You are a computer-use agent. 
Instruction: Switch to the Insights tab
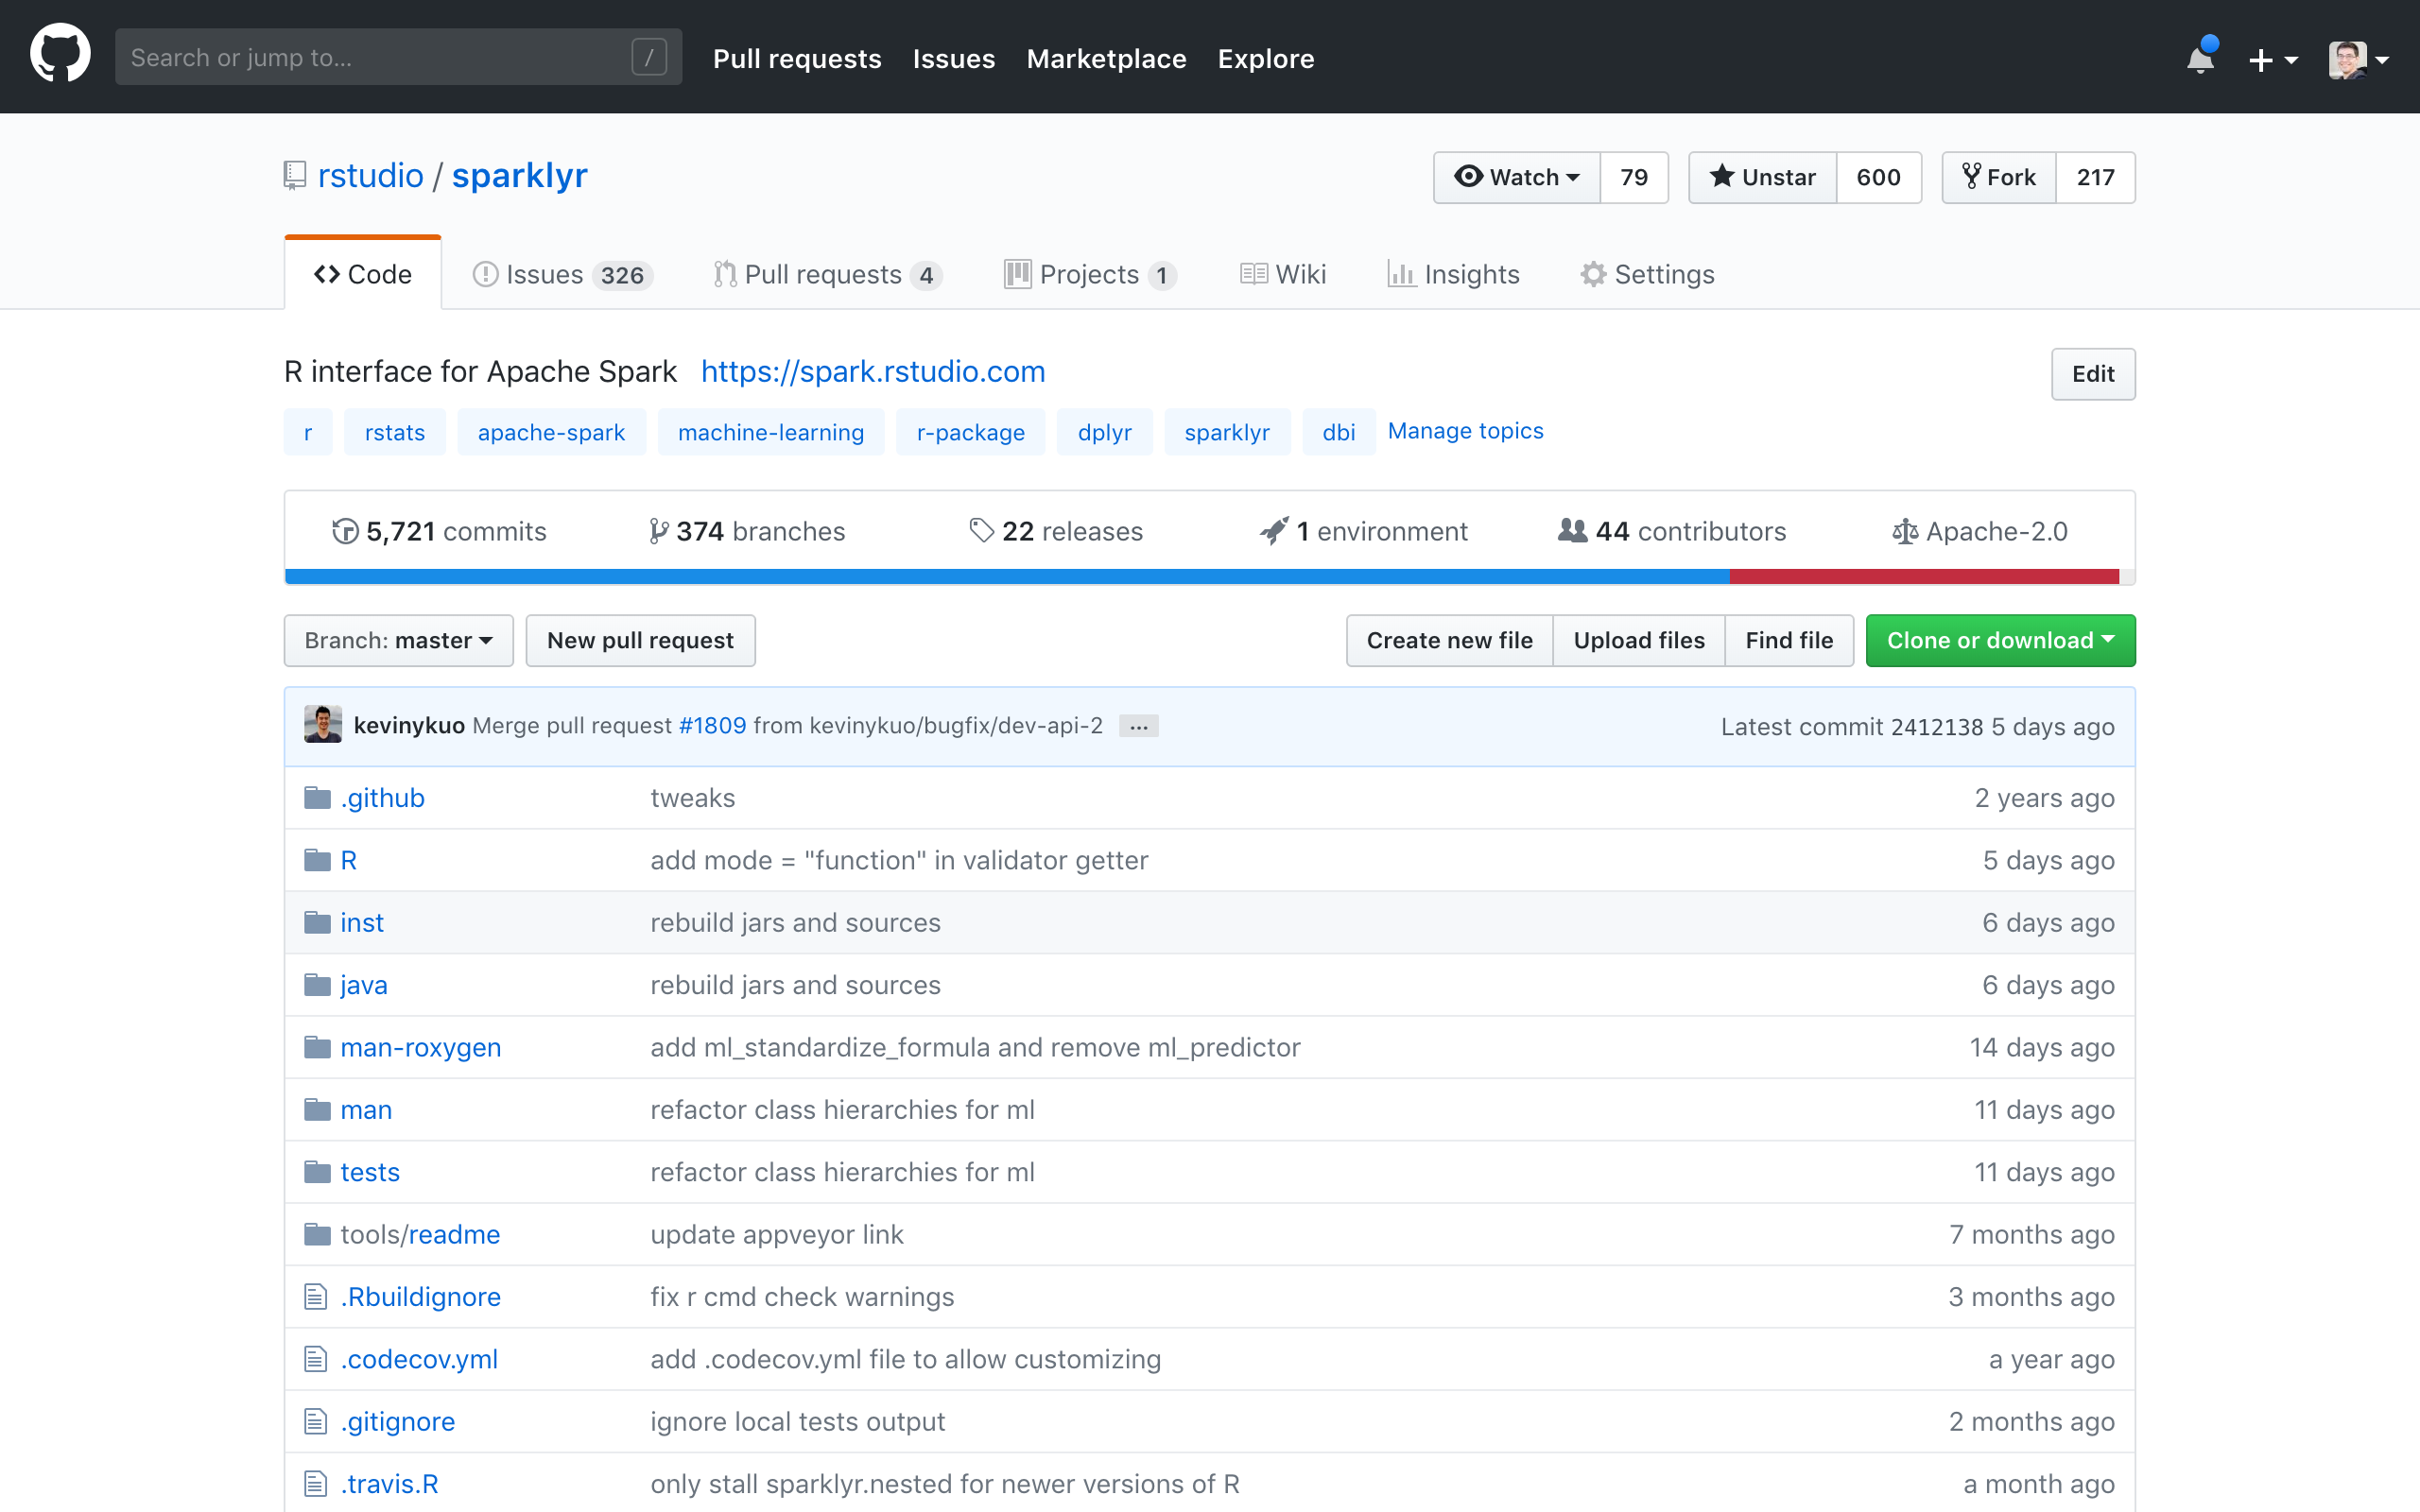(x=1453, y=274)
